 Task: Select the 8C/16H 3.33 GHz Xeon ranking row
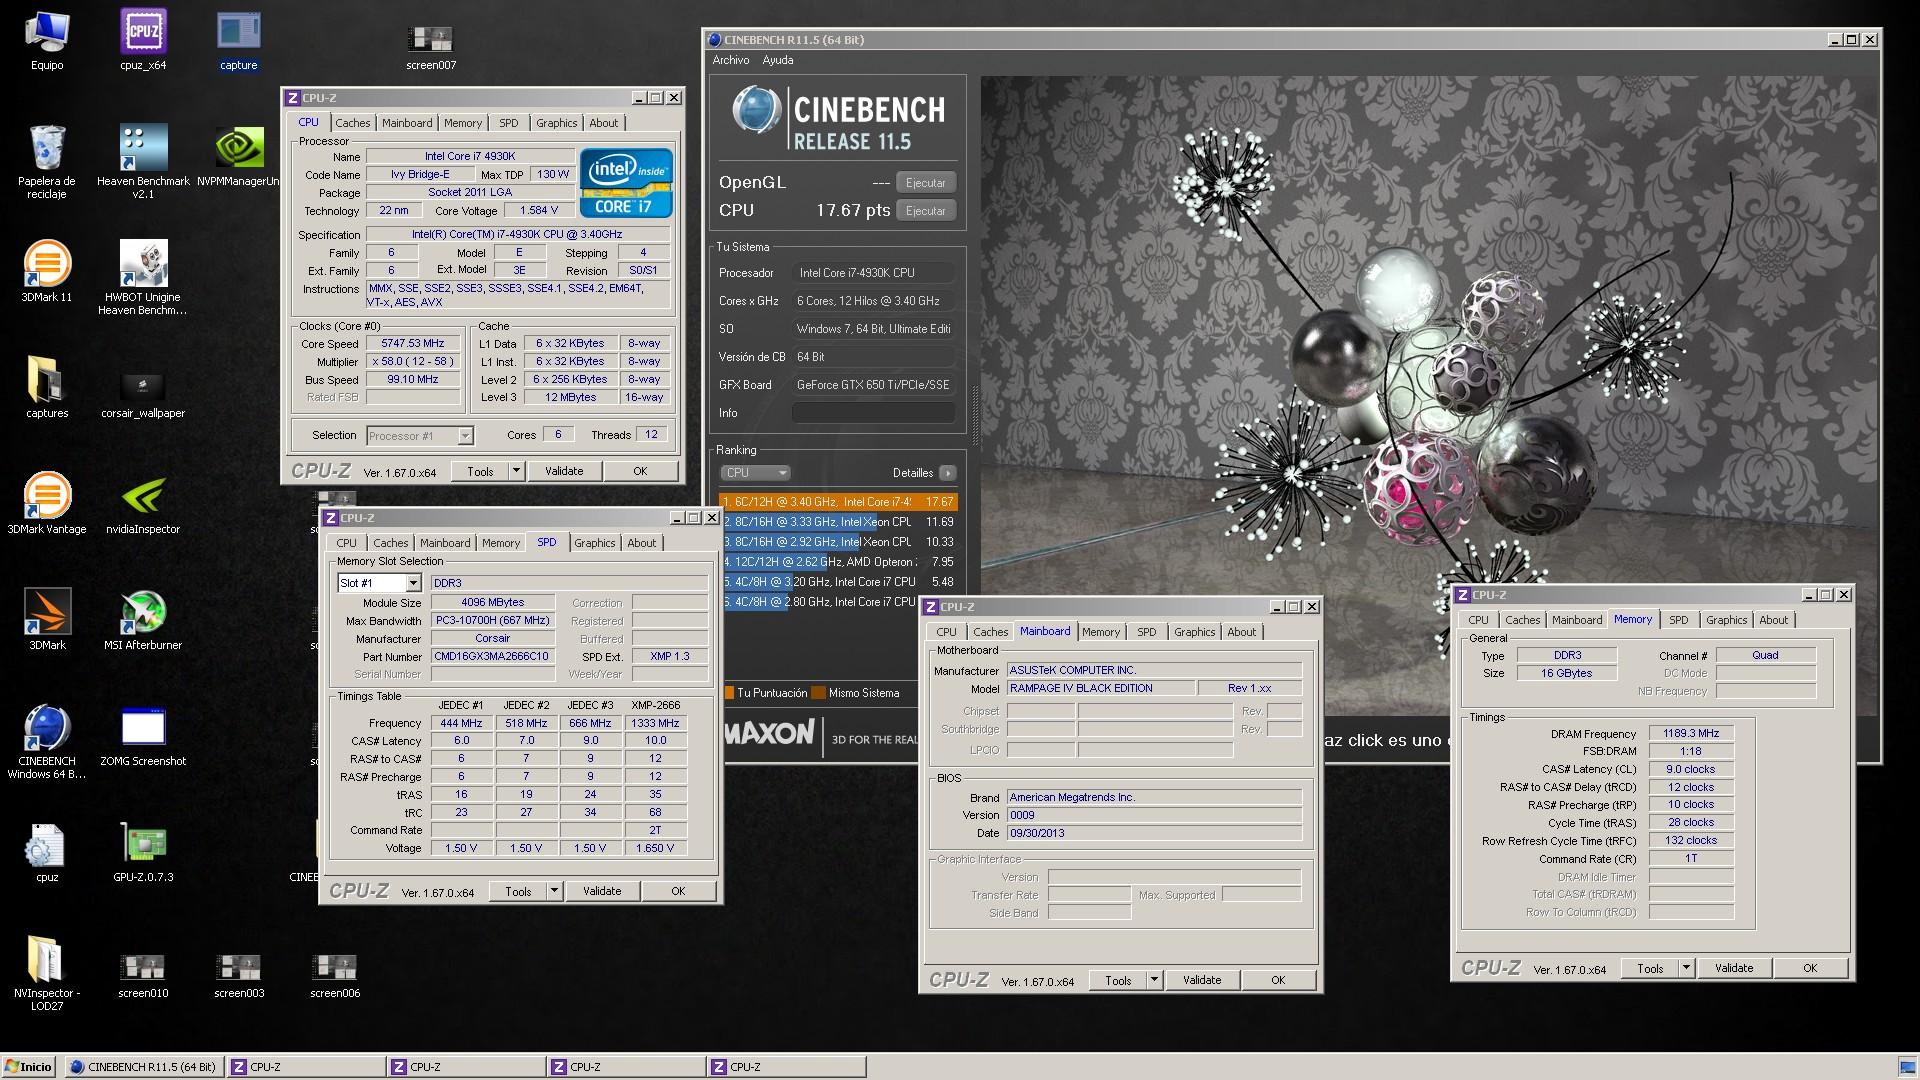tap(838, 522)
